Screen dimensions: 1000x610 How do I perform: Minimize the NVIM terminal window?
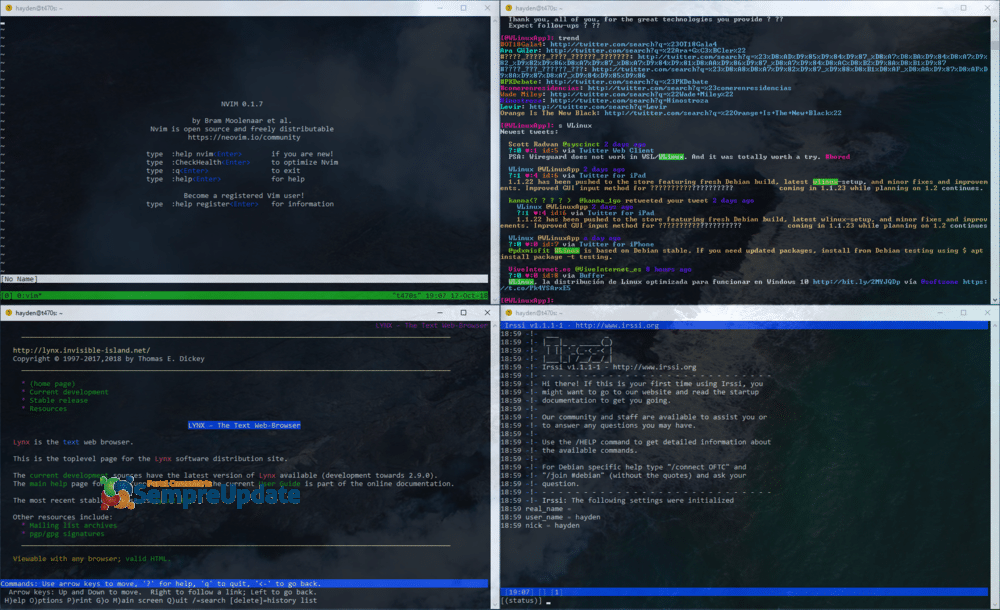click(439, 8)
